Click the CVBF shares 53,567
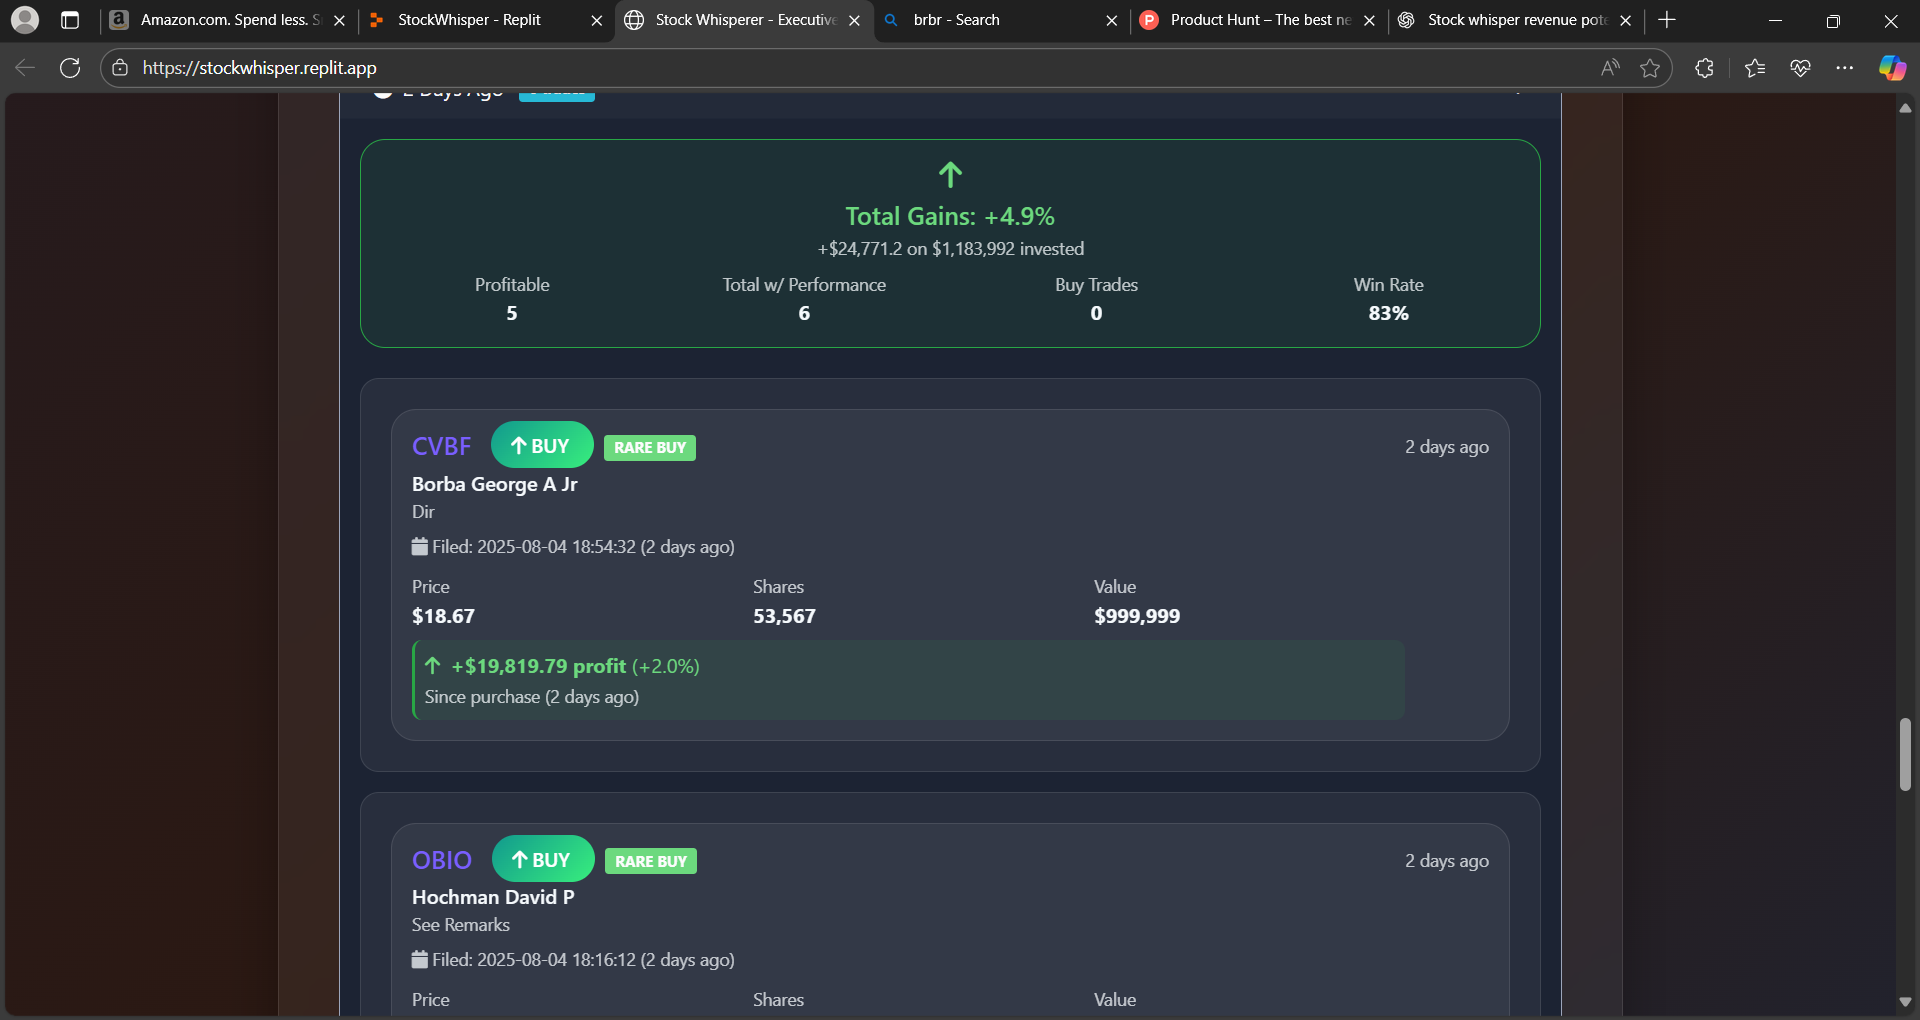The height and width of the screenshot is (1020, 1920). pyautogui.click(x=784, y=616)
